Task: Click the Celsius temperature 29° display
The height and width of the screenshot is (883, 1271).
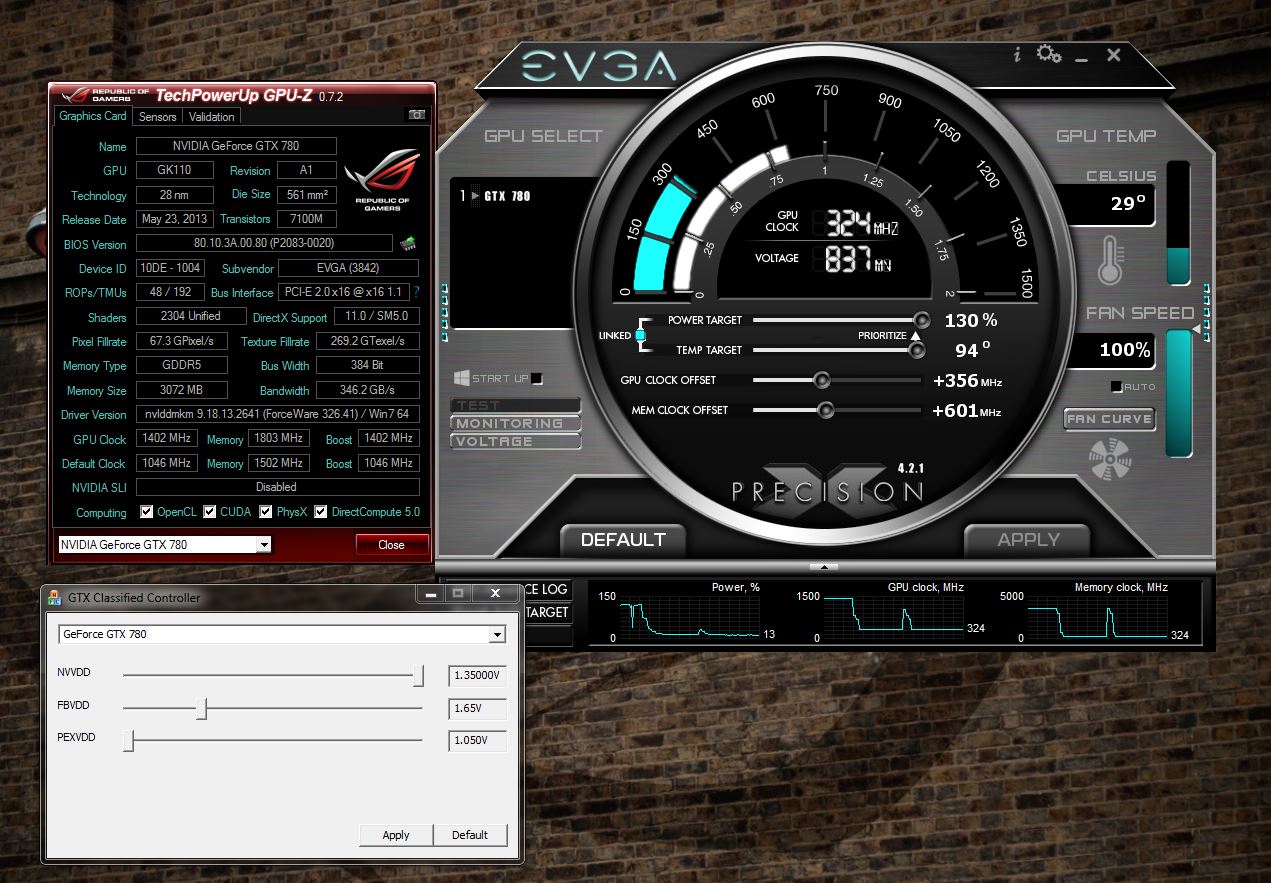Action: tap(1108, 205)
